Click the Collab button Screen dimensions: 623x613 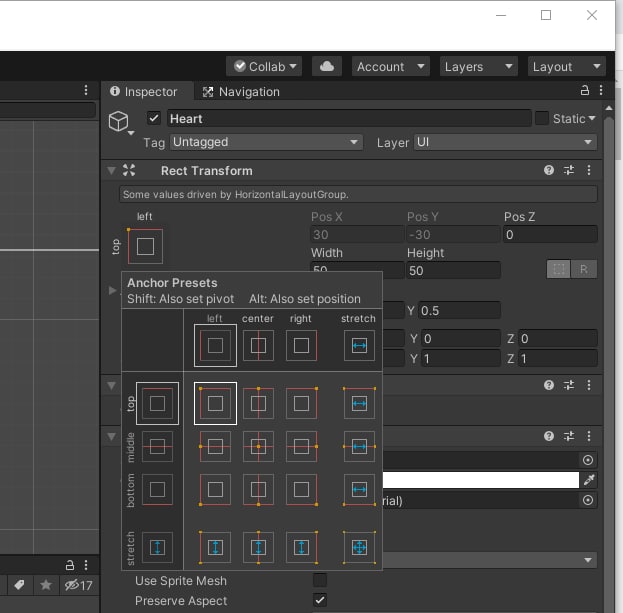[x=264, y=66]
